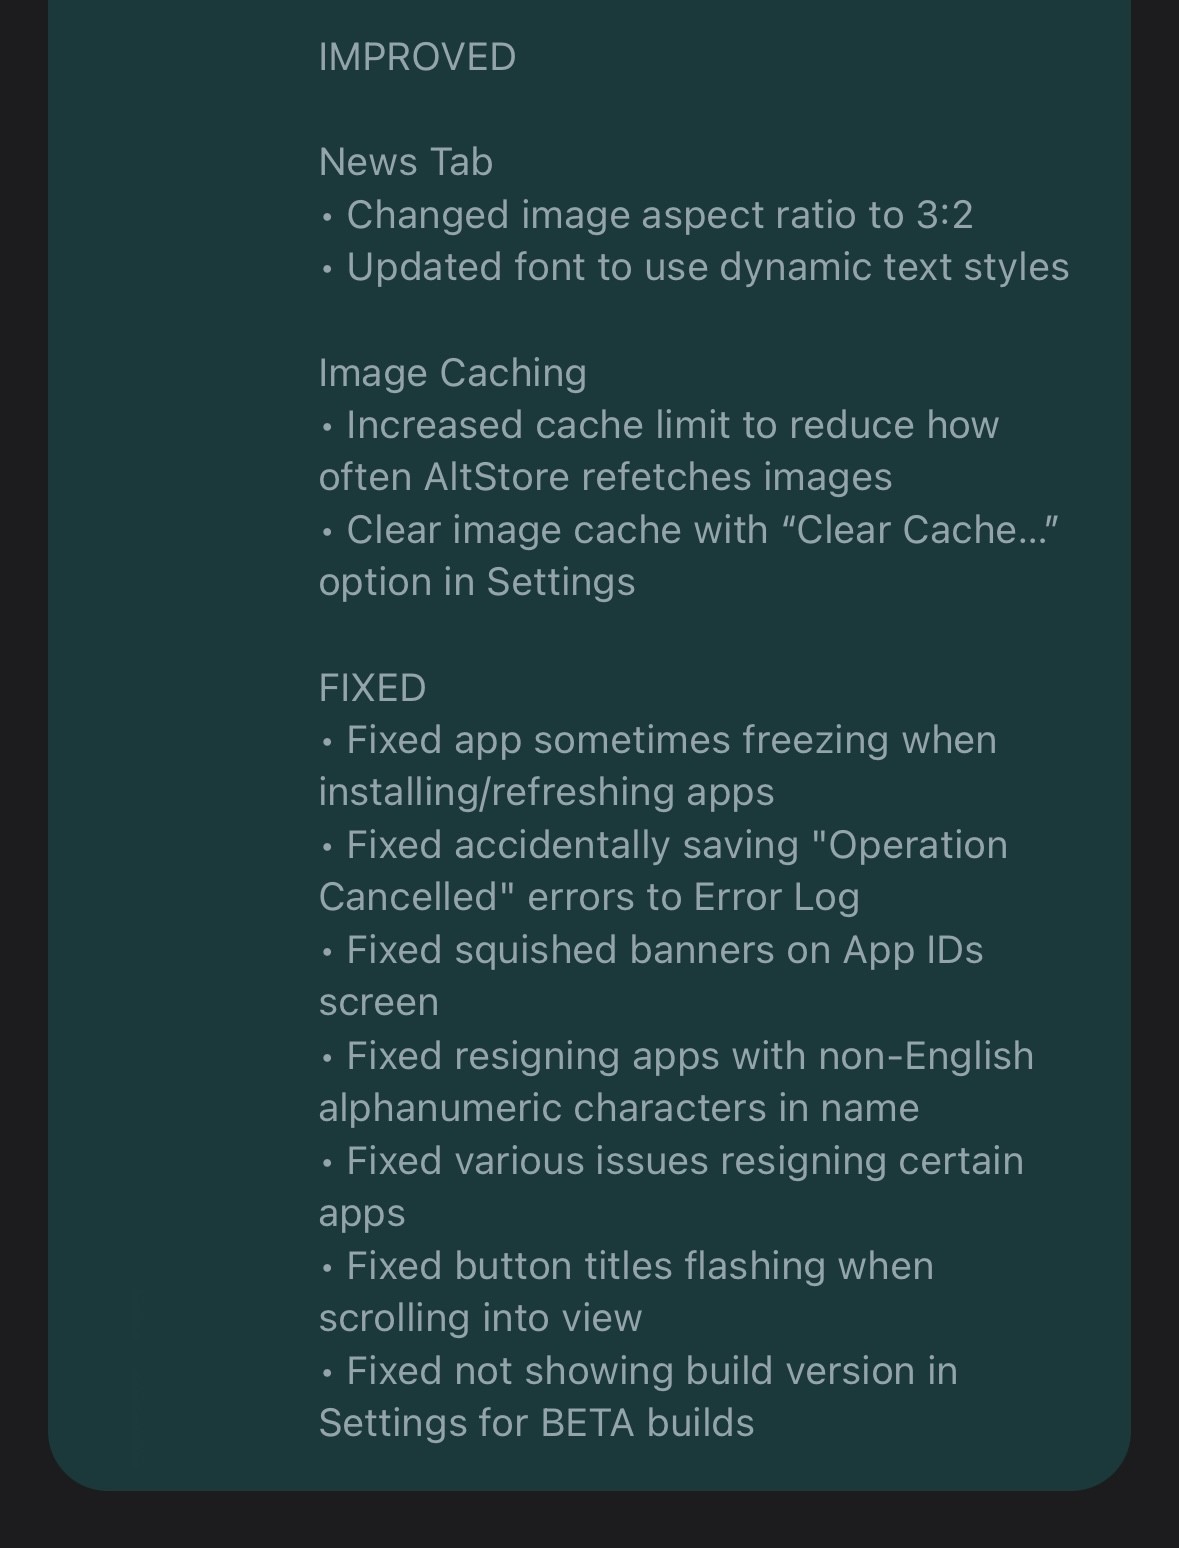Image resolution: width=1179 pixels, height=1548 pixels.
Task: Select the Increased cache limit bullet
Action: 660,425
